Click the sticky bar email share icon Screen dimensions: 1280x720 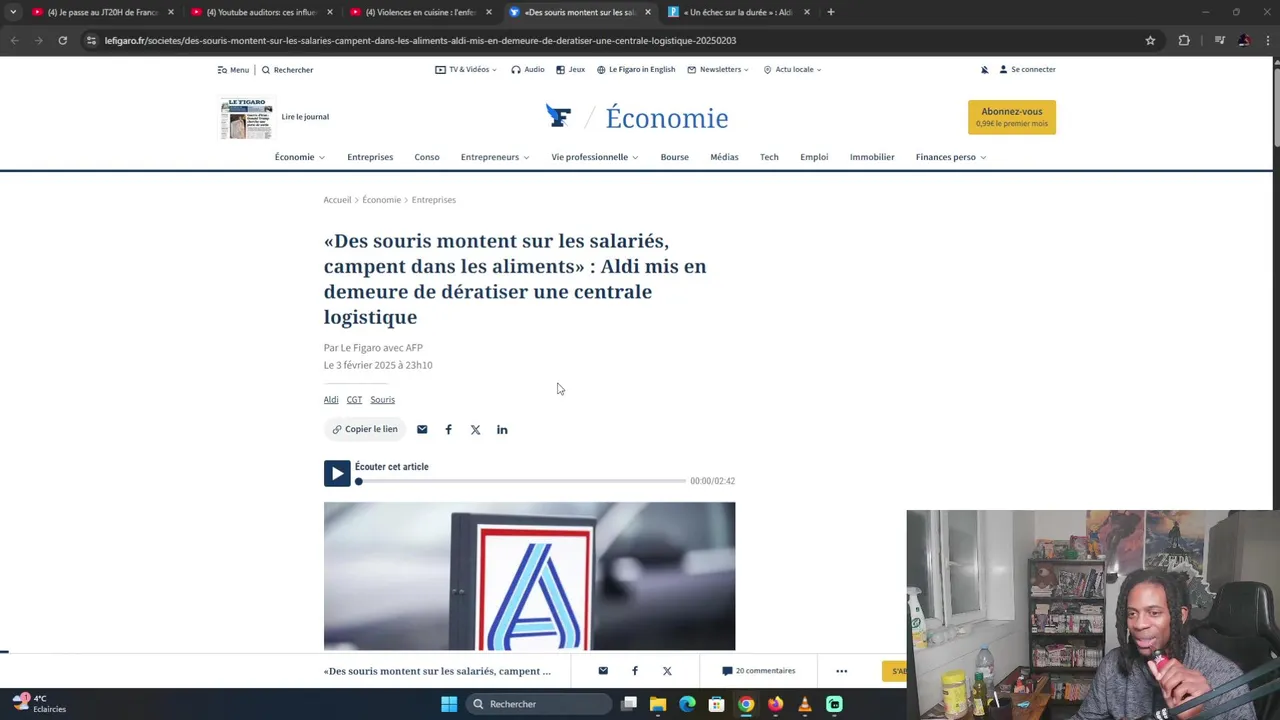coord(603,671)
